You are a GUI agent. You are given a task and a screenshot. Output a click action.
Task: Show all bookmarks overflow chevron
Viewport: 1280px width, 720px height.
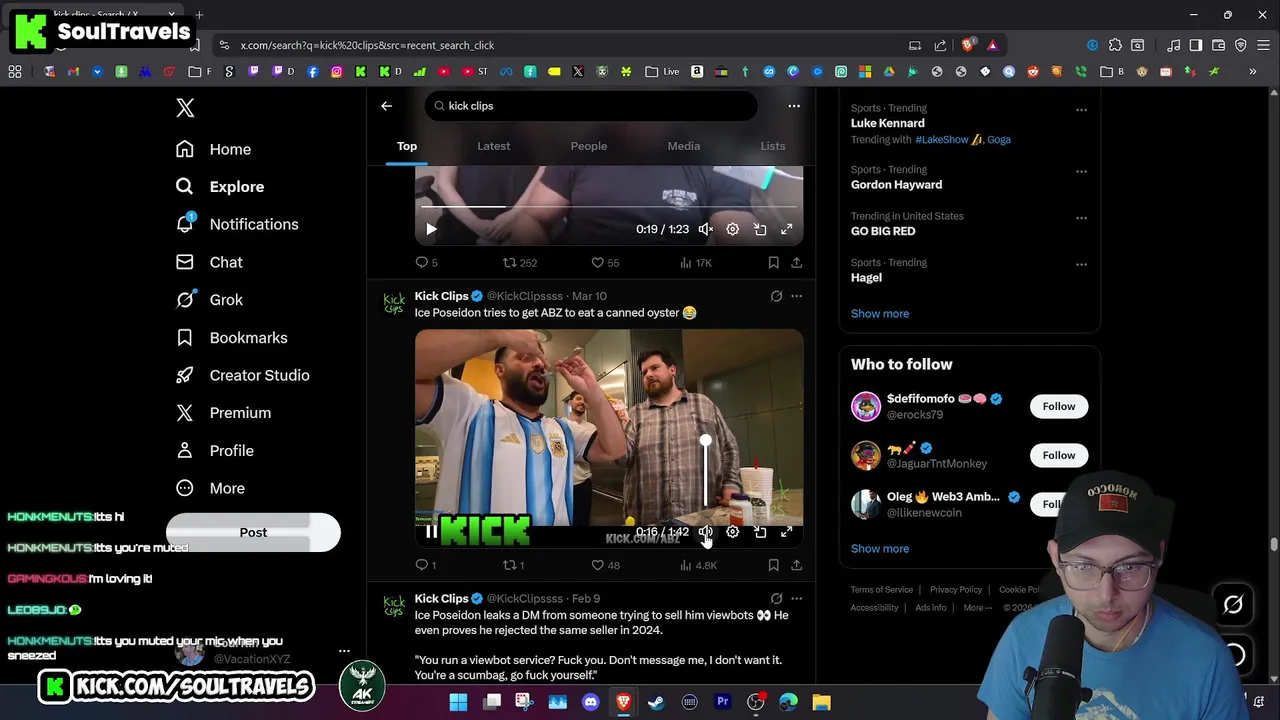tap(1252, 72)
